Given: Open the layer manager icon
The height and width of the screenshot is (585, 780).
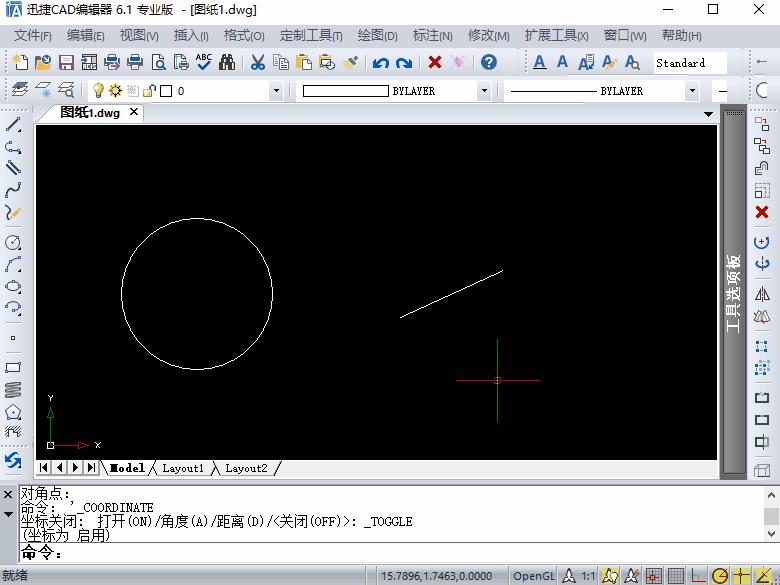Looking at the screenshot, I should tap(20, 90).
